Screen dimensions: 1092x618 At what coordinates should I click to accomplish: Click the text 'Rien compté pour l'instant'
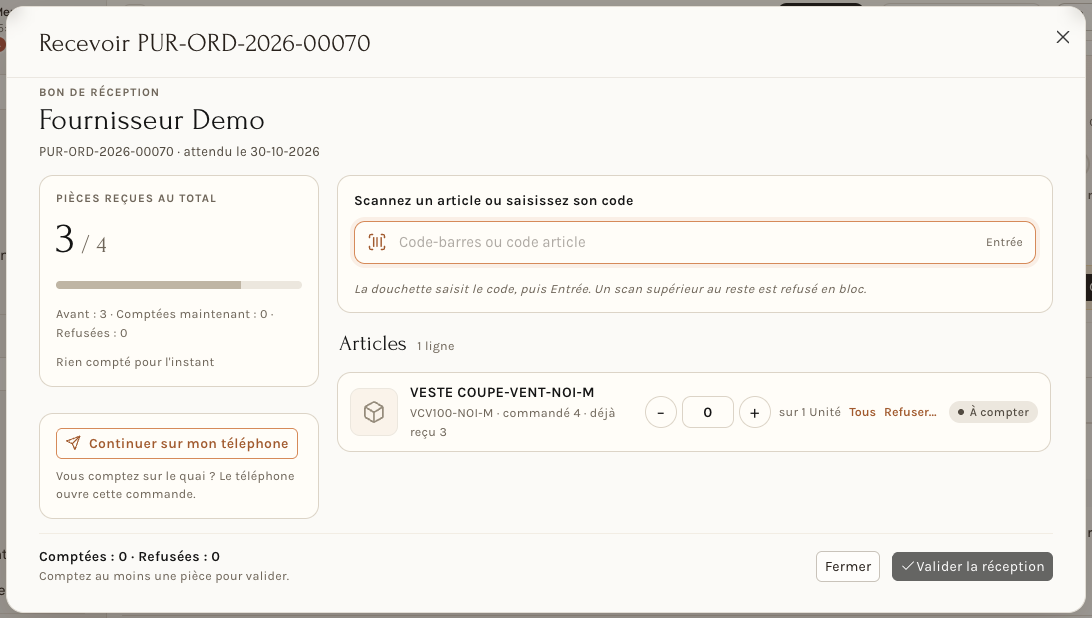[135, 362]
